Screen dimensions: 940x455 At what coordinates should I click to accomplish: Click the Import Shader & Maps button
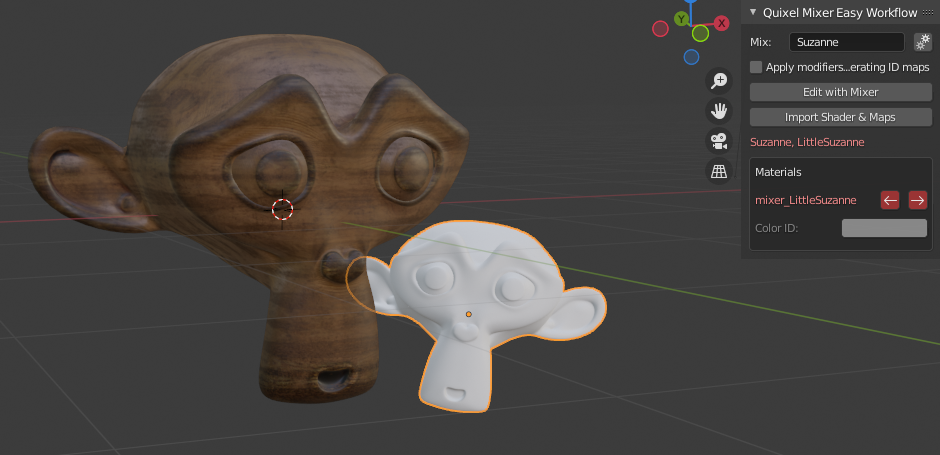[840, 117]
